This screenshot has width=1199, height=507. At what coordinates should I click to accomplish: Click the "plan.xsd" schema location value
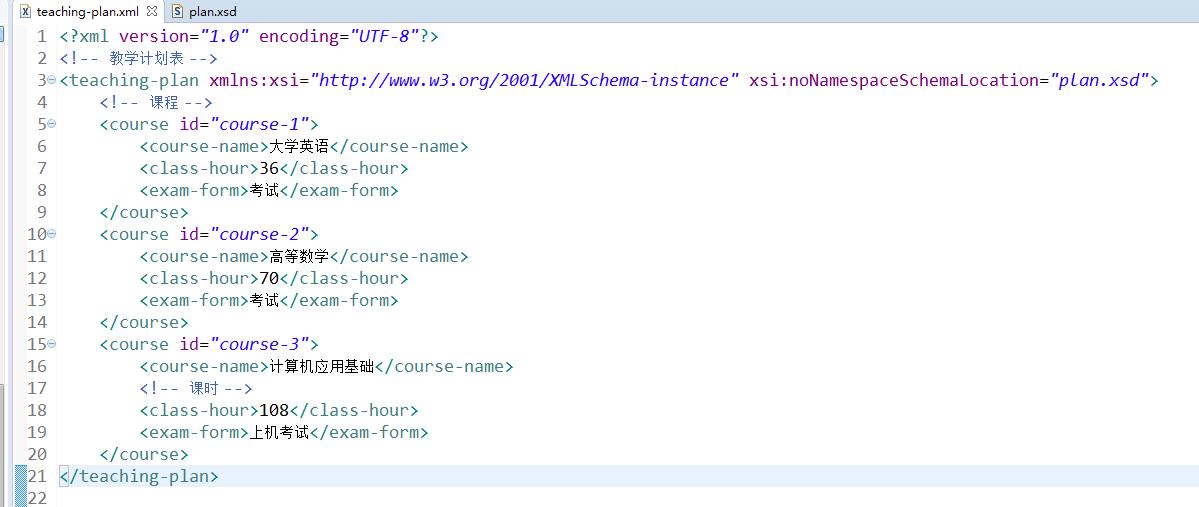point(1100,80)
